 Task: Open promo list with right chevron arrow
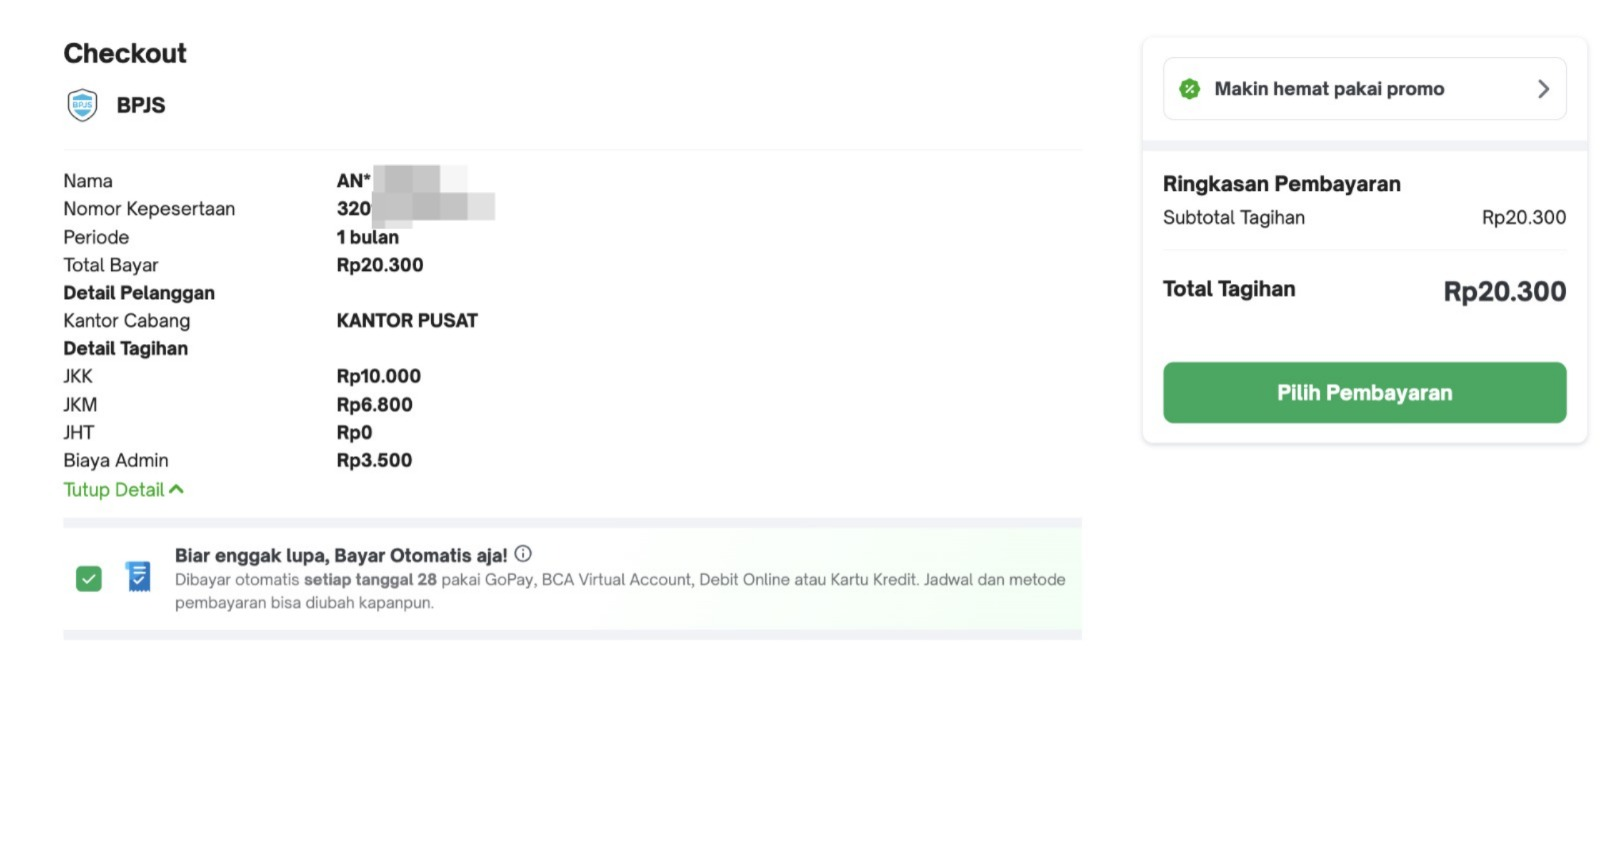pyautogui.click(x=1543, y=89)
